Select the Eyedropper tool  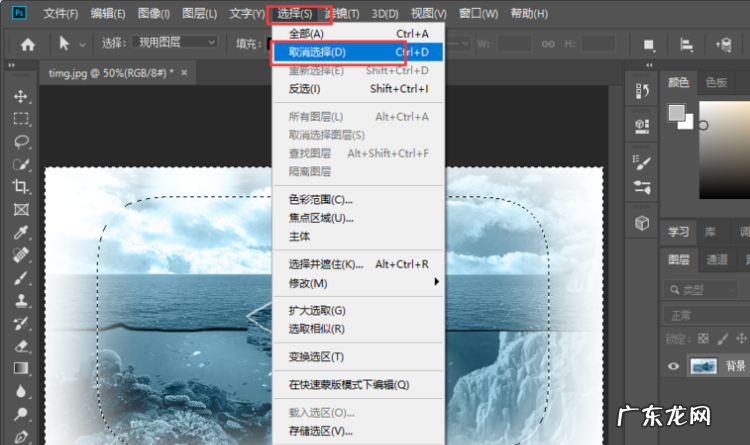coord(21,232)
